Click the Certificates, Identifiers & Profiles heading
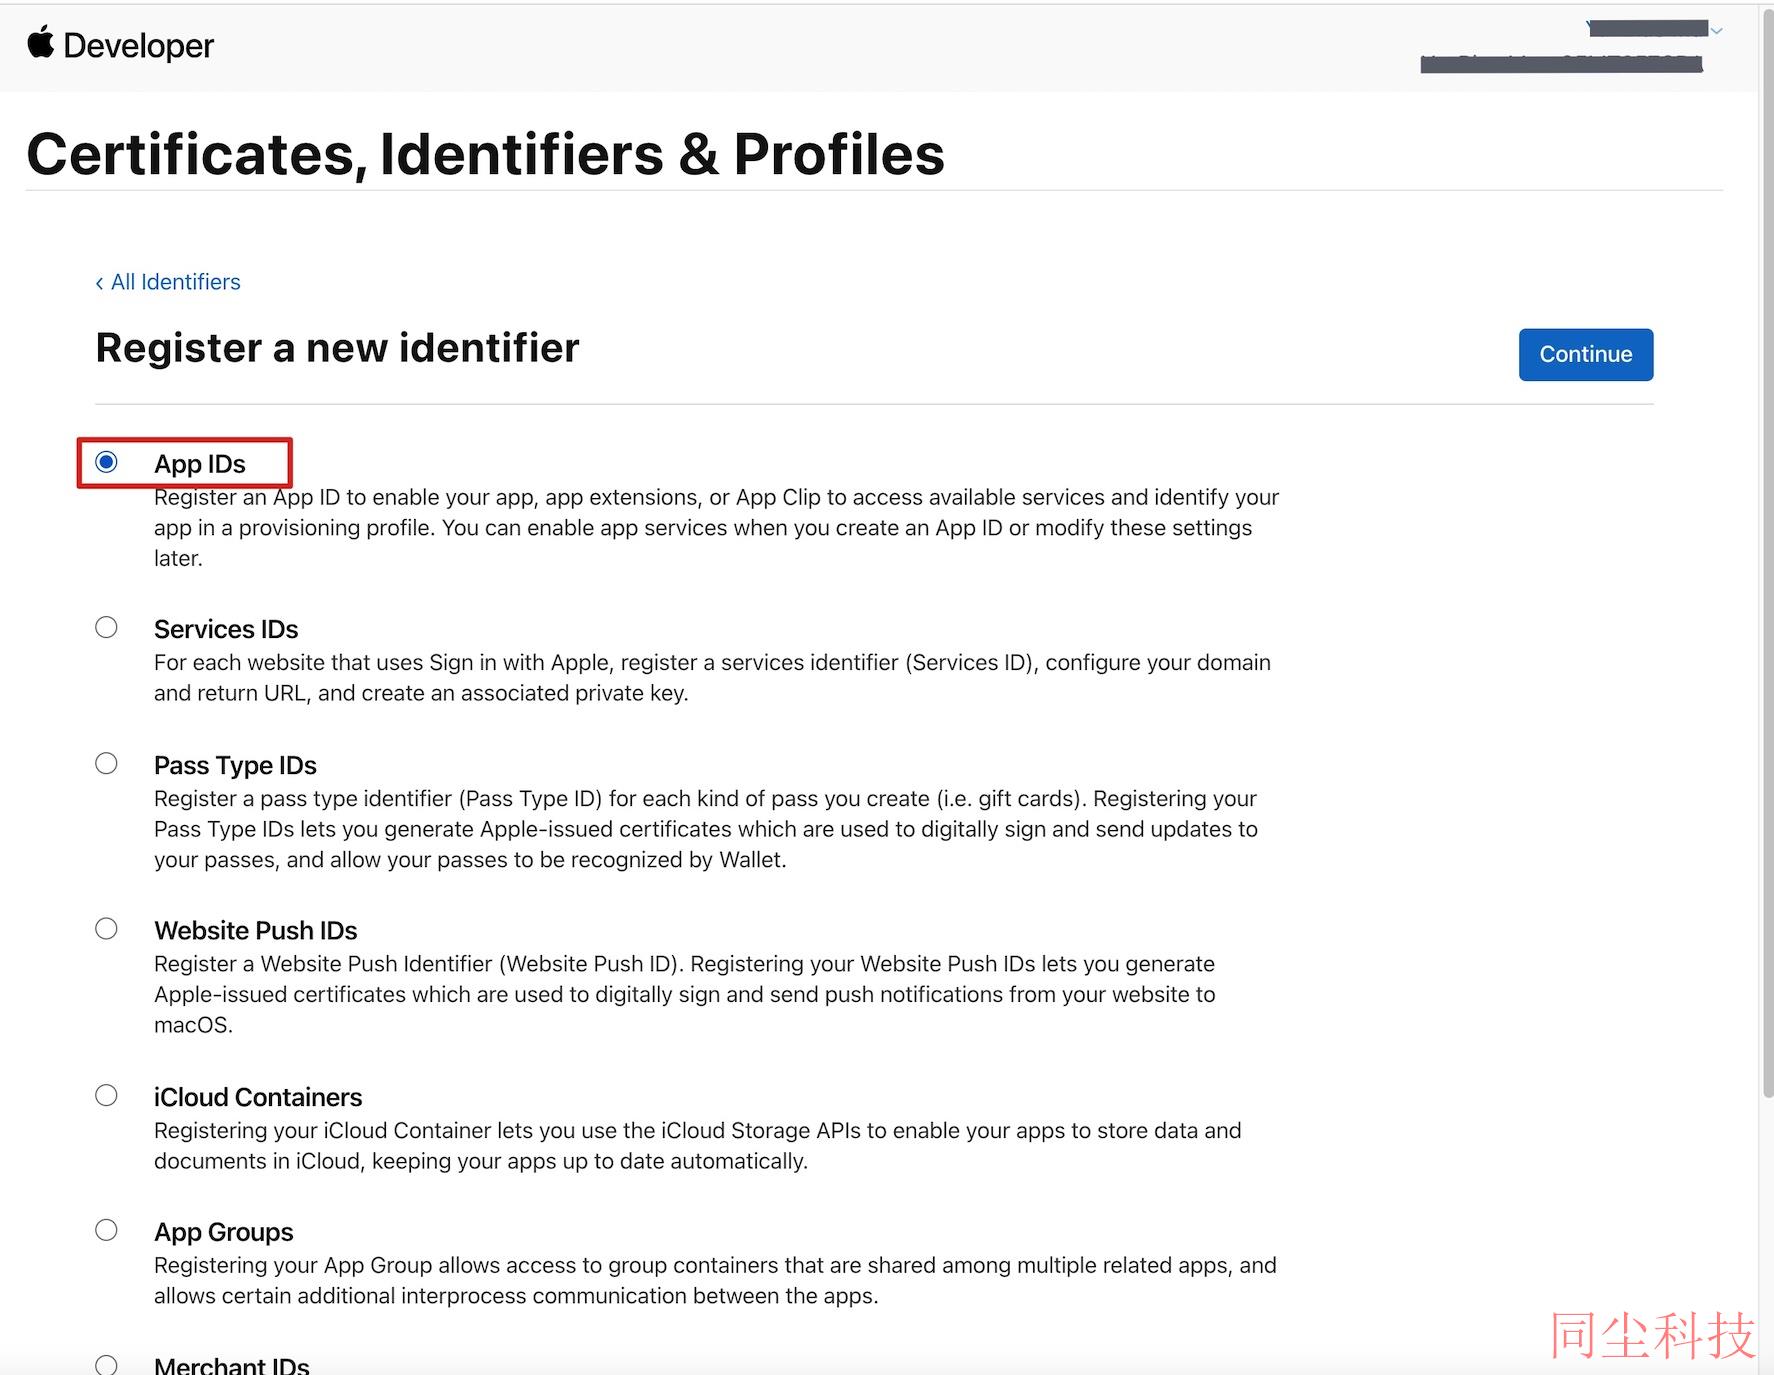1774x1375 pixels. pyautogui.click(x=485, y=154)
